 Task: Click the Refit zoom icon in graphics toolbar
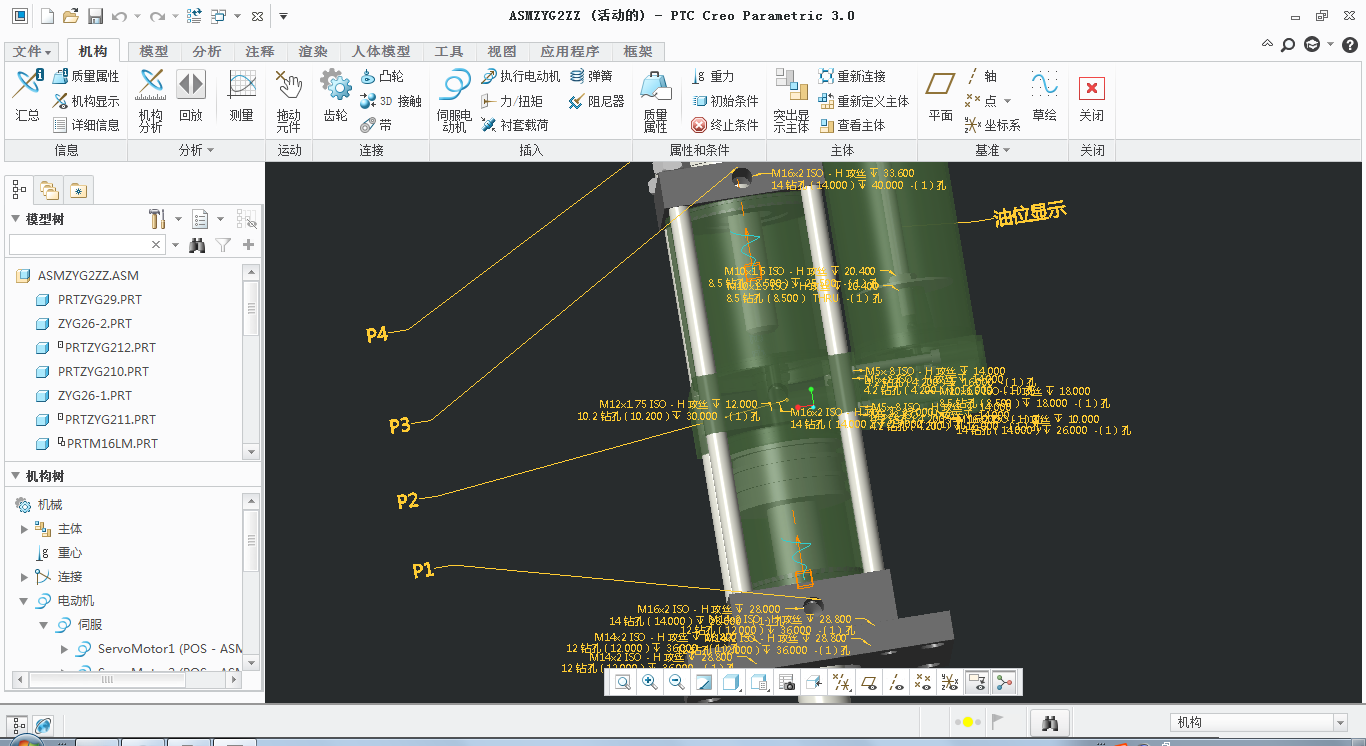pyautogui.click(x=623, y=682)
